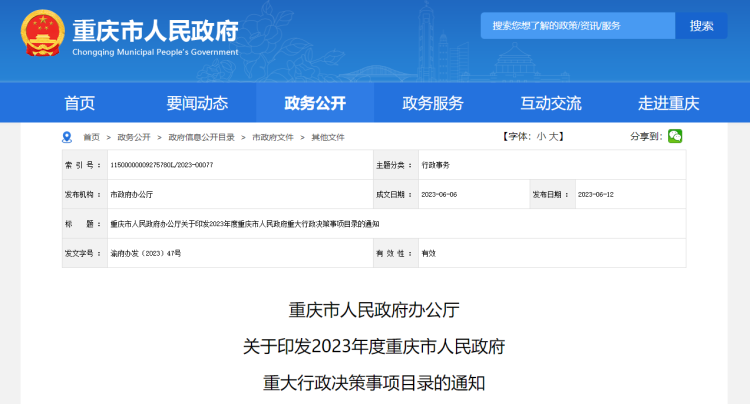Click the document title in the 标题 row

pyautogui.click(x=244, y=224)
